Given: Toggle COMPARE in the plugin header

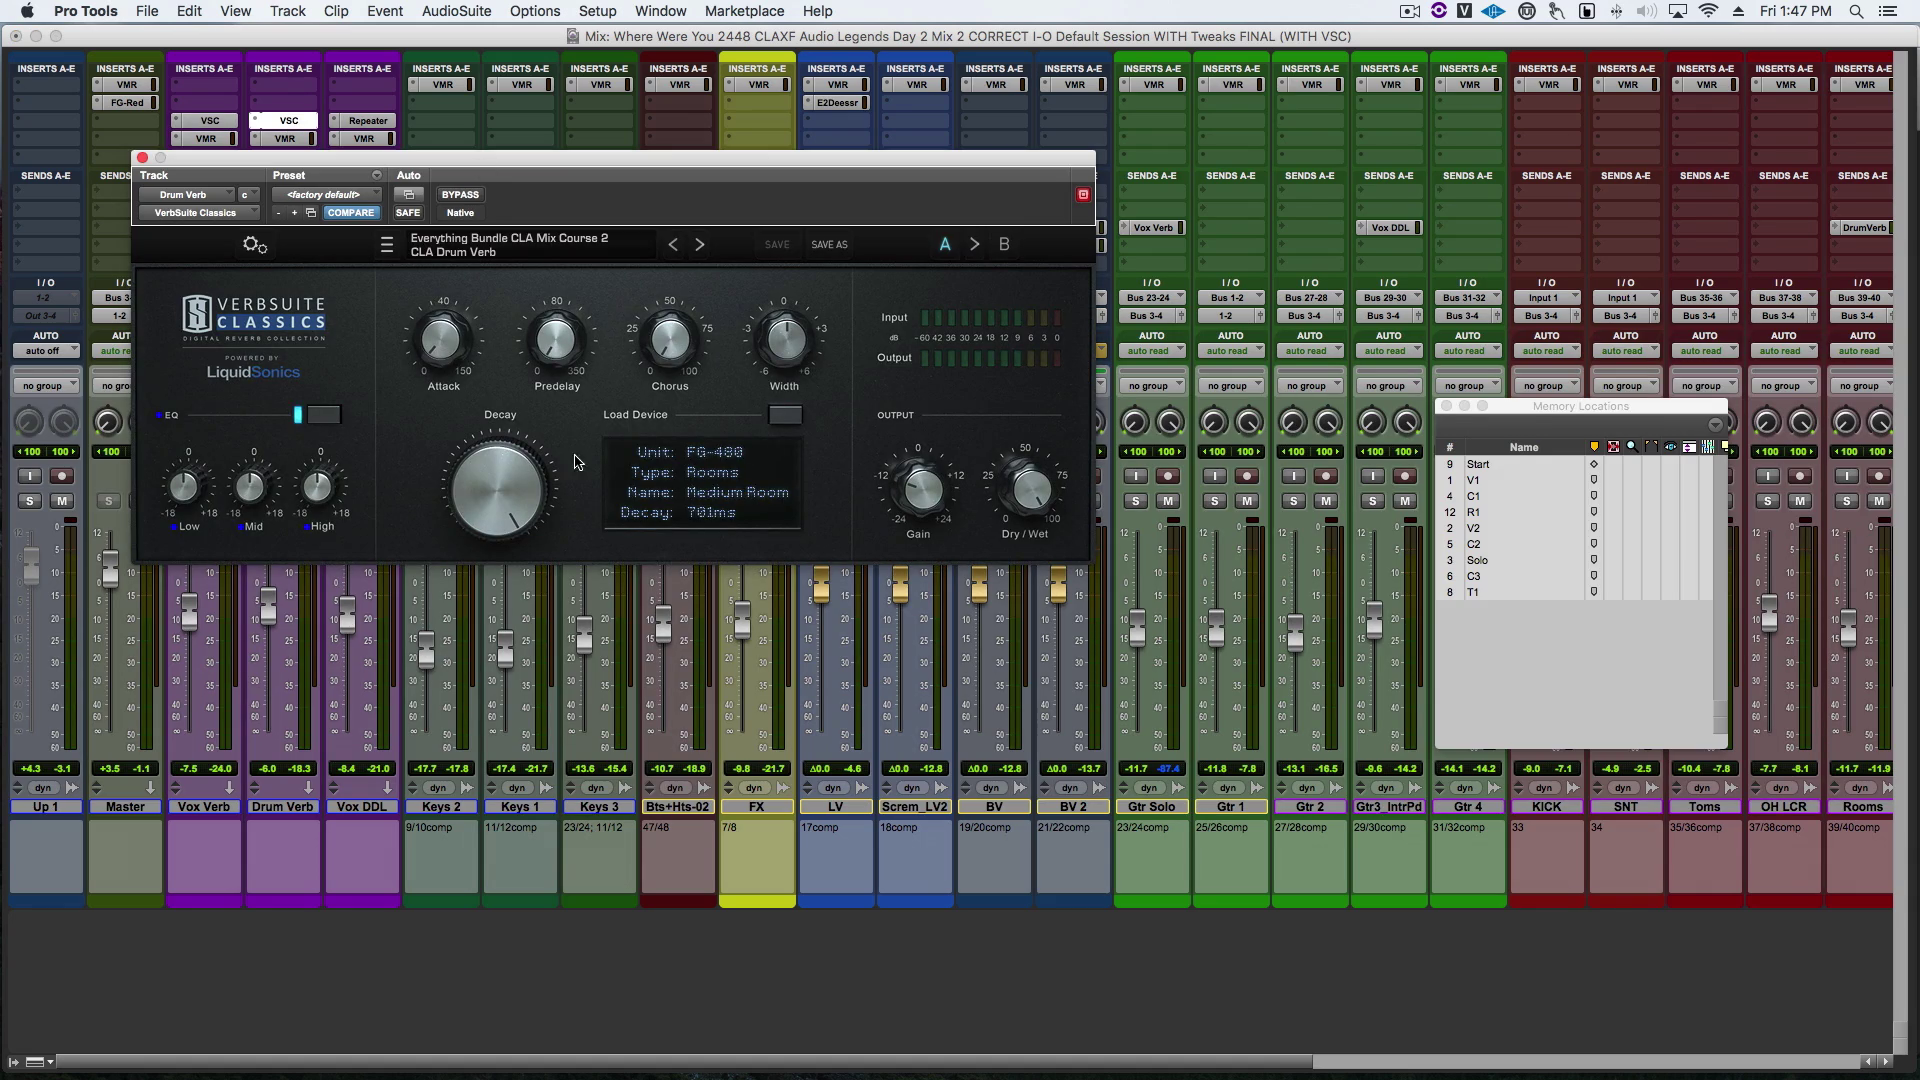Looking at the screenshot, I should pyautogui.click(x=351, y=213).
